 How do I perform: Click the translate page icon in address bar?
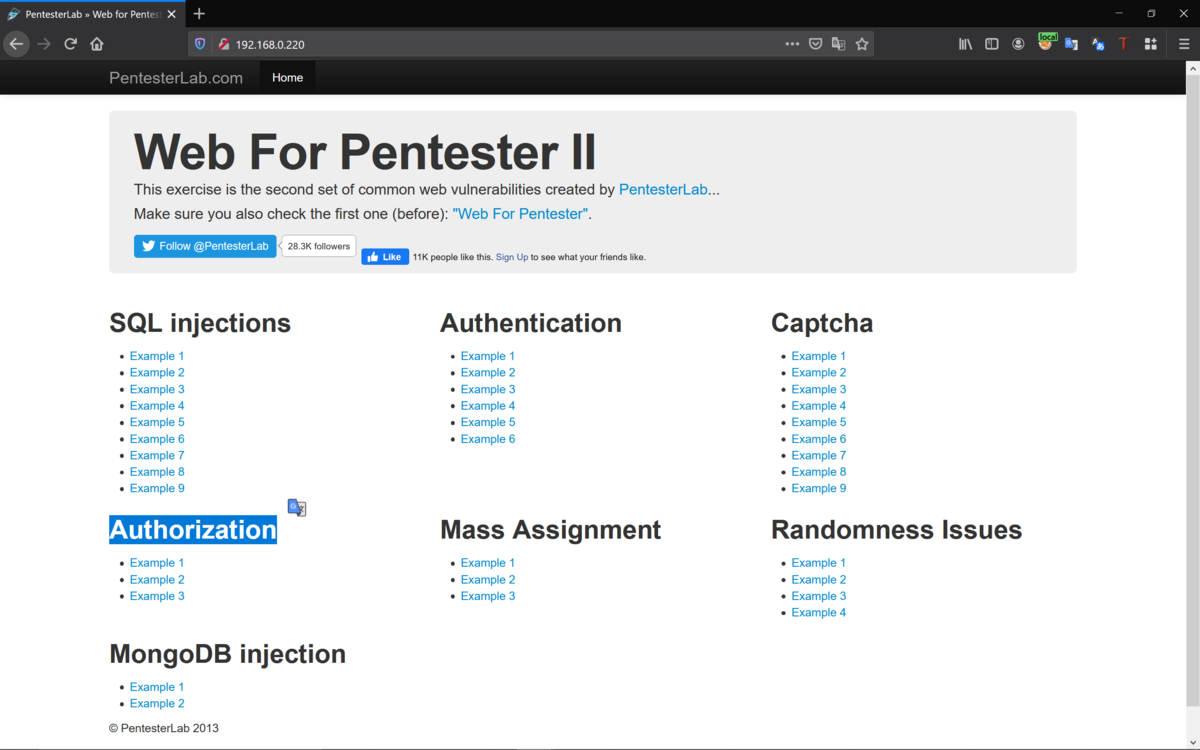(839, 44)
